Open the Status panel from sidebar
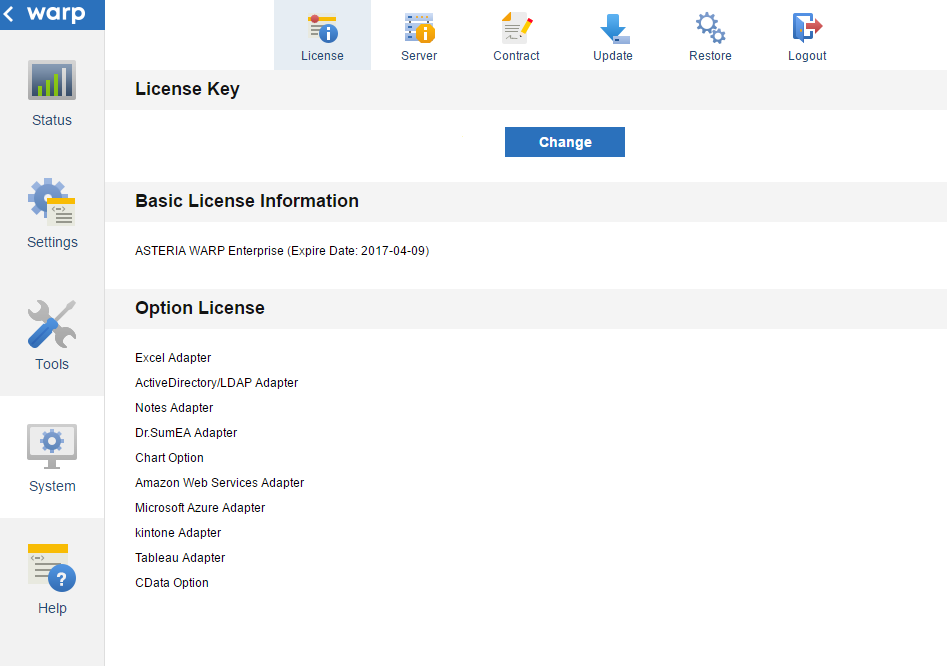Screen dimensions: 947x666 51,95
